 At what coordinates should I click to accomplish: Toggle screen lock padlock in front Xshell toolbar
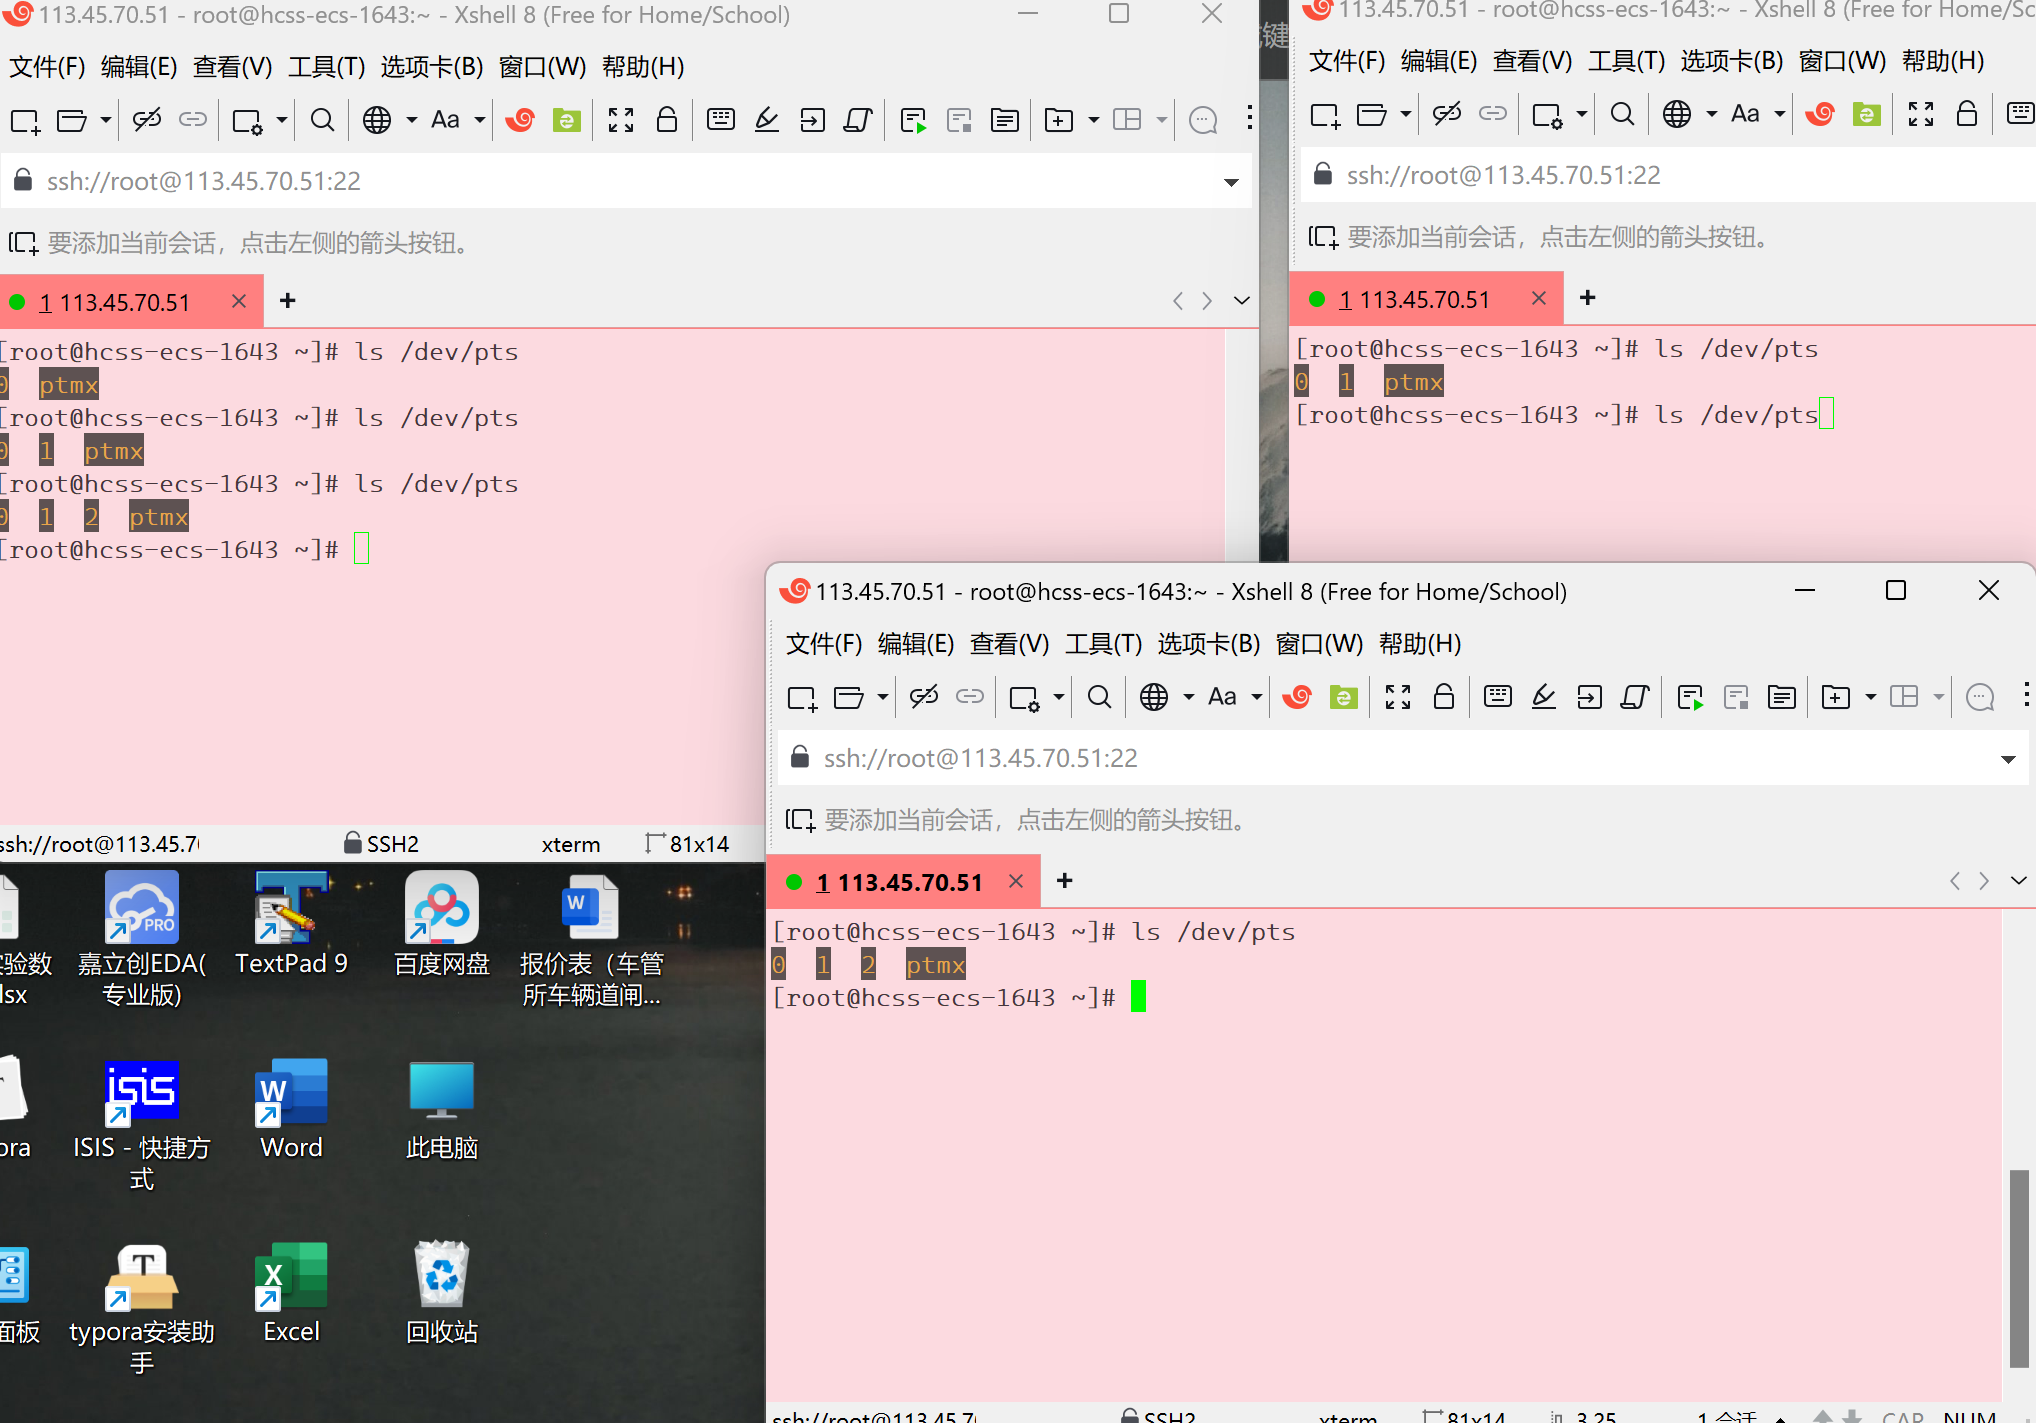(x=1443, y=697)
